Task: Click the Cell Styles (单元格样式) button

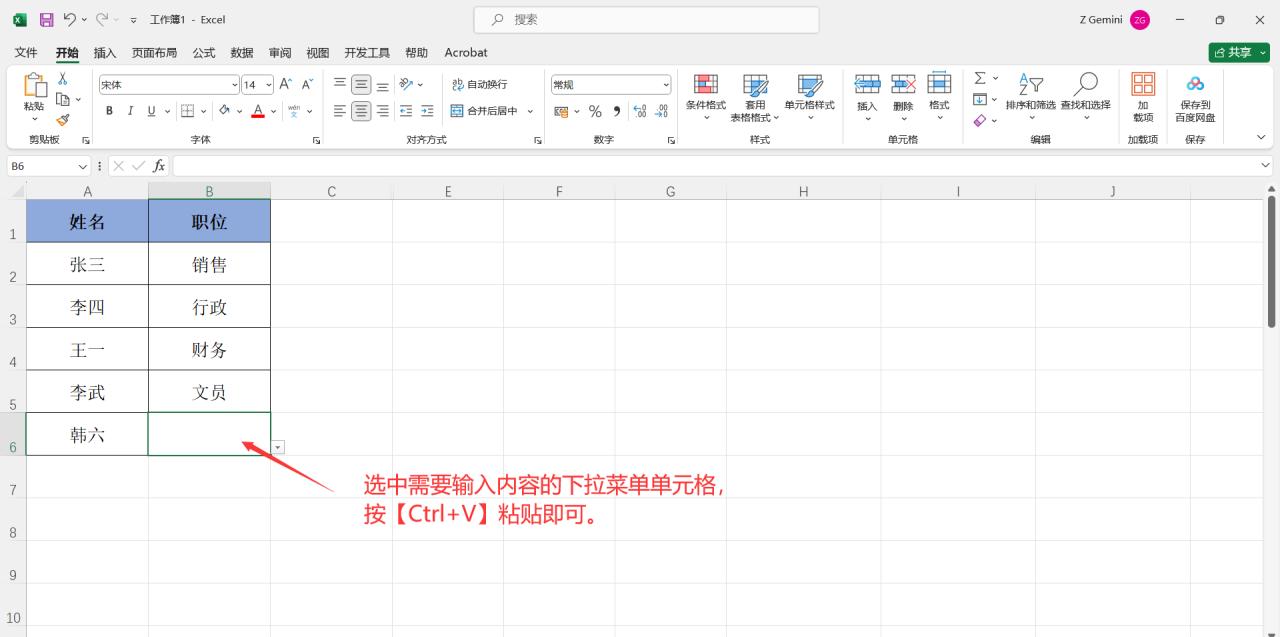Action: pyautogui.click(x=810, y=96)
